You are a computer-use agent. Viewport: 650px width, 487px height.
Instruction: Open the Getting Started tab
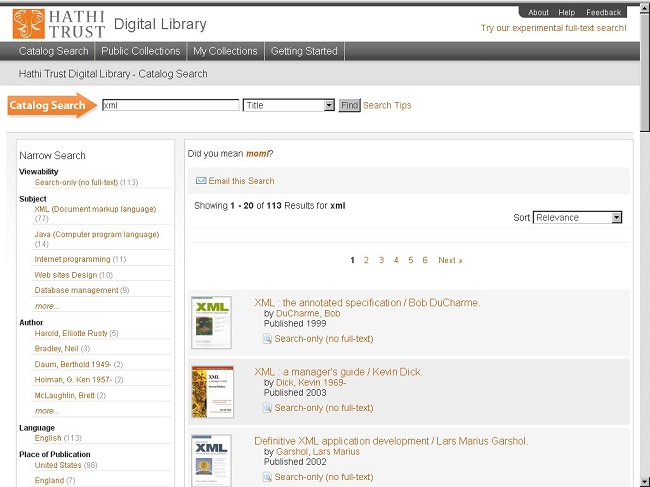[304, 51]
